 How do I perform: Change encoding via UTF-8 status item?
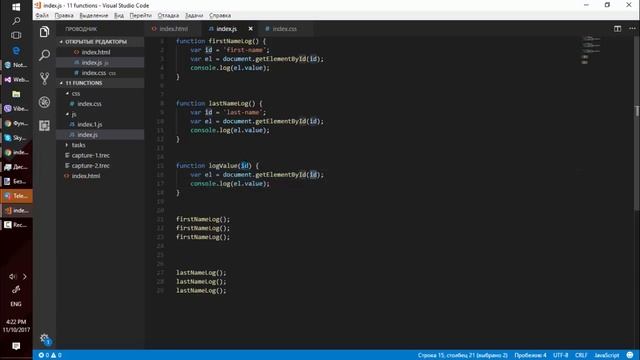click(x=560, y=355)
